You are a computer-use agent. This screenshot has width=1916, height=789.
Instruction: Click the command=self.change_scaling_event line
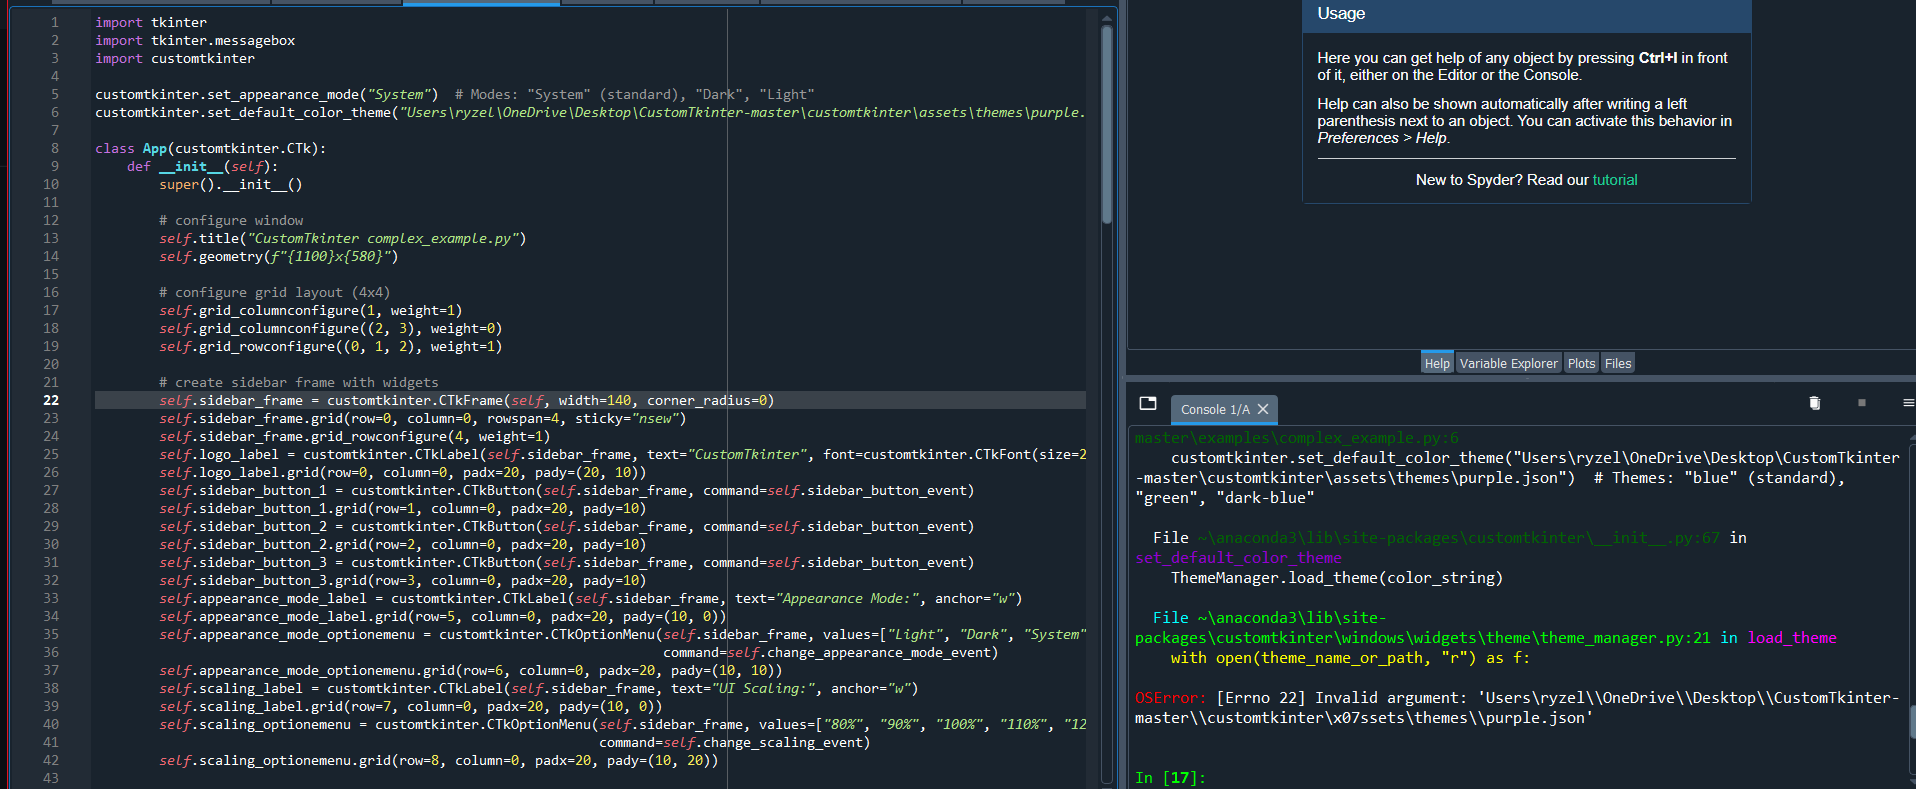tap(735, 742)
